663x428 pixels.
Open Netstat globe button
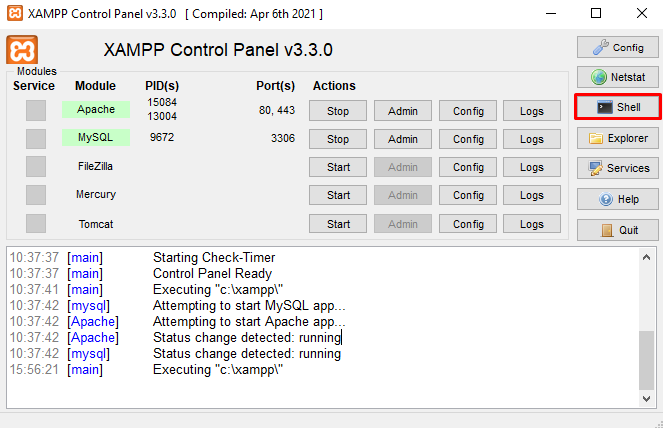[618, 77]
